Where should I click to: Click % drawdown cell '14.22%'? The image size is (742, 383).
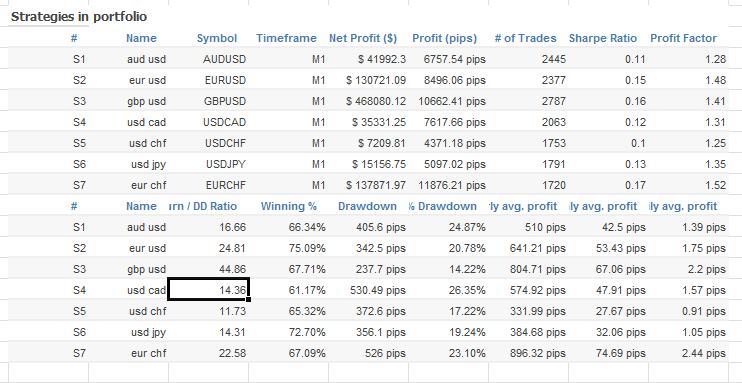click(467, 269)
